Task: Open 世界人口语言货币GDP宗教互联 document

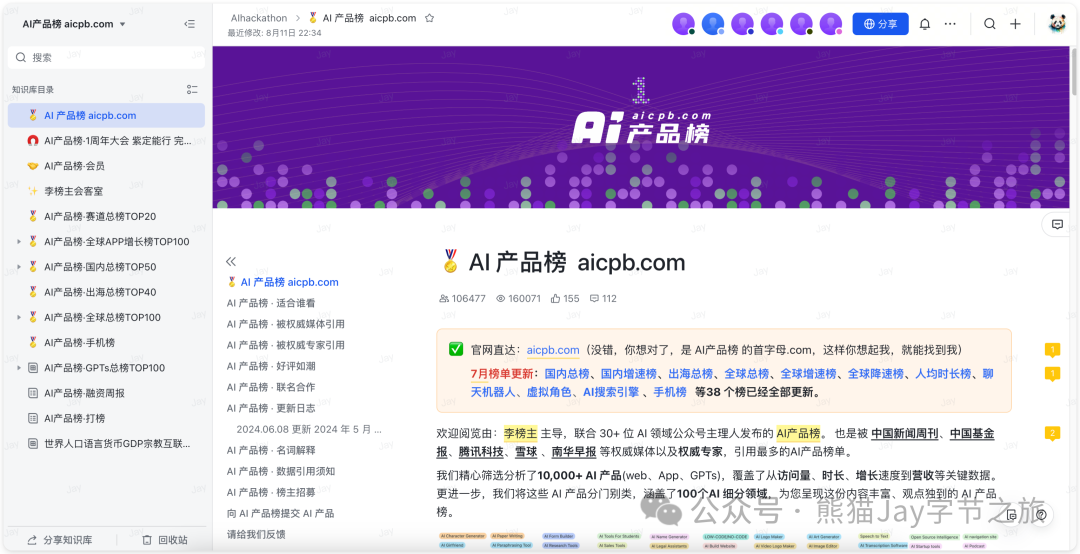Action: click(106, 443)
